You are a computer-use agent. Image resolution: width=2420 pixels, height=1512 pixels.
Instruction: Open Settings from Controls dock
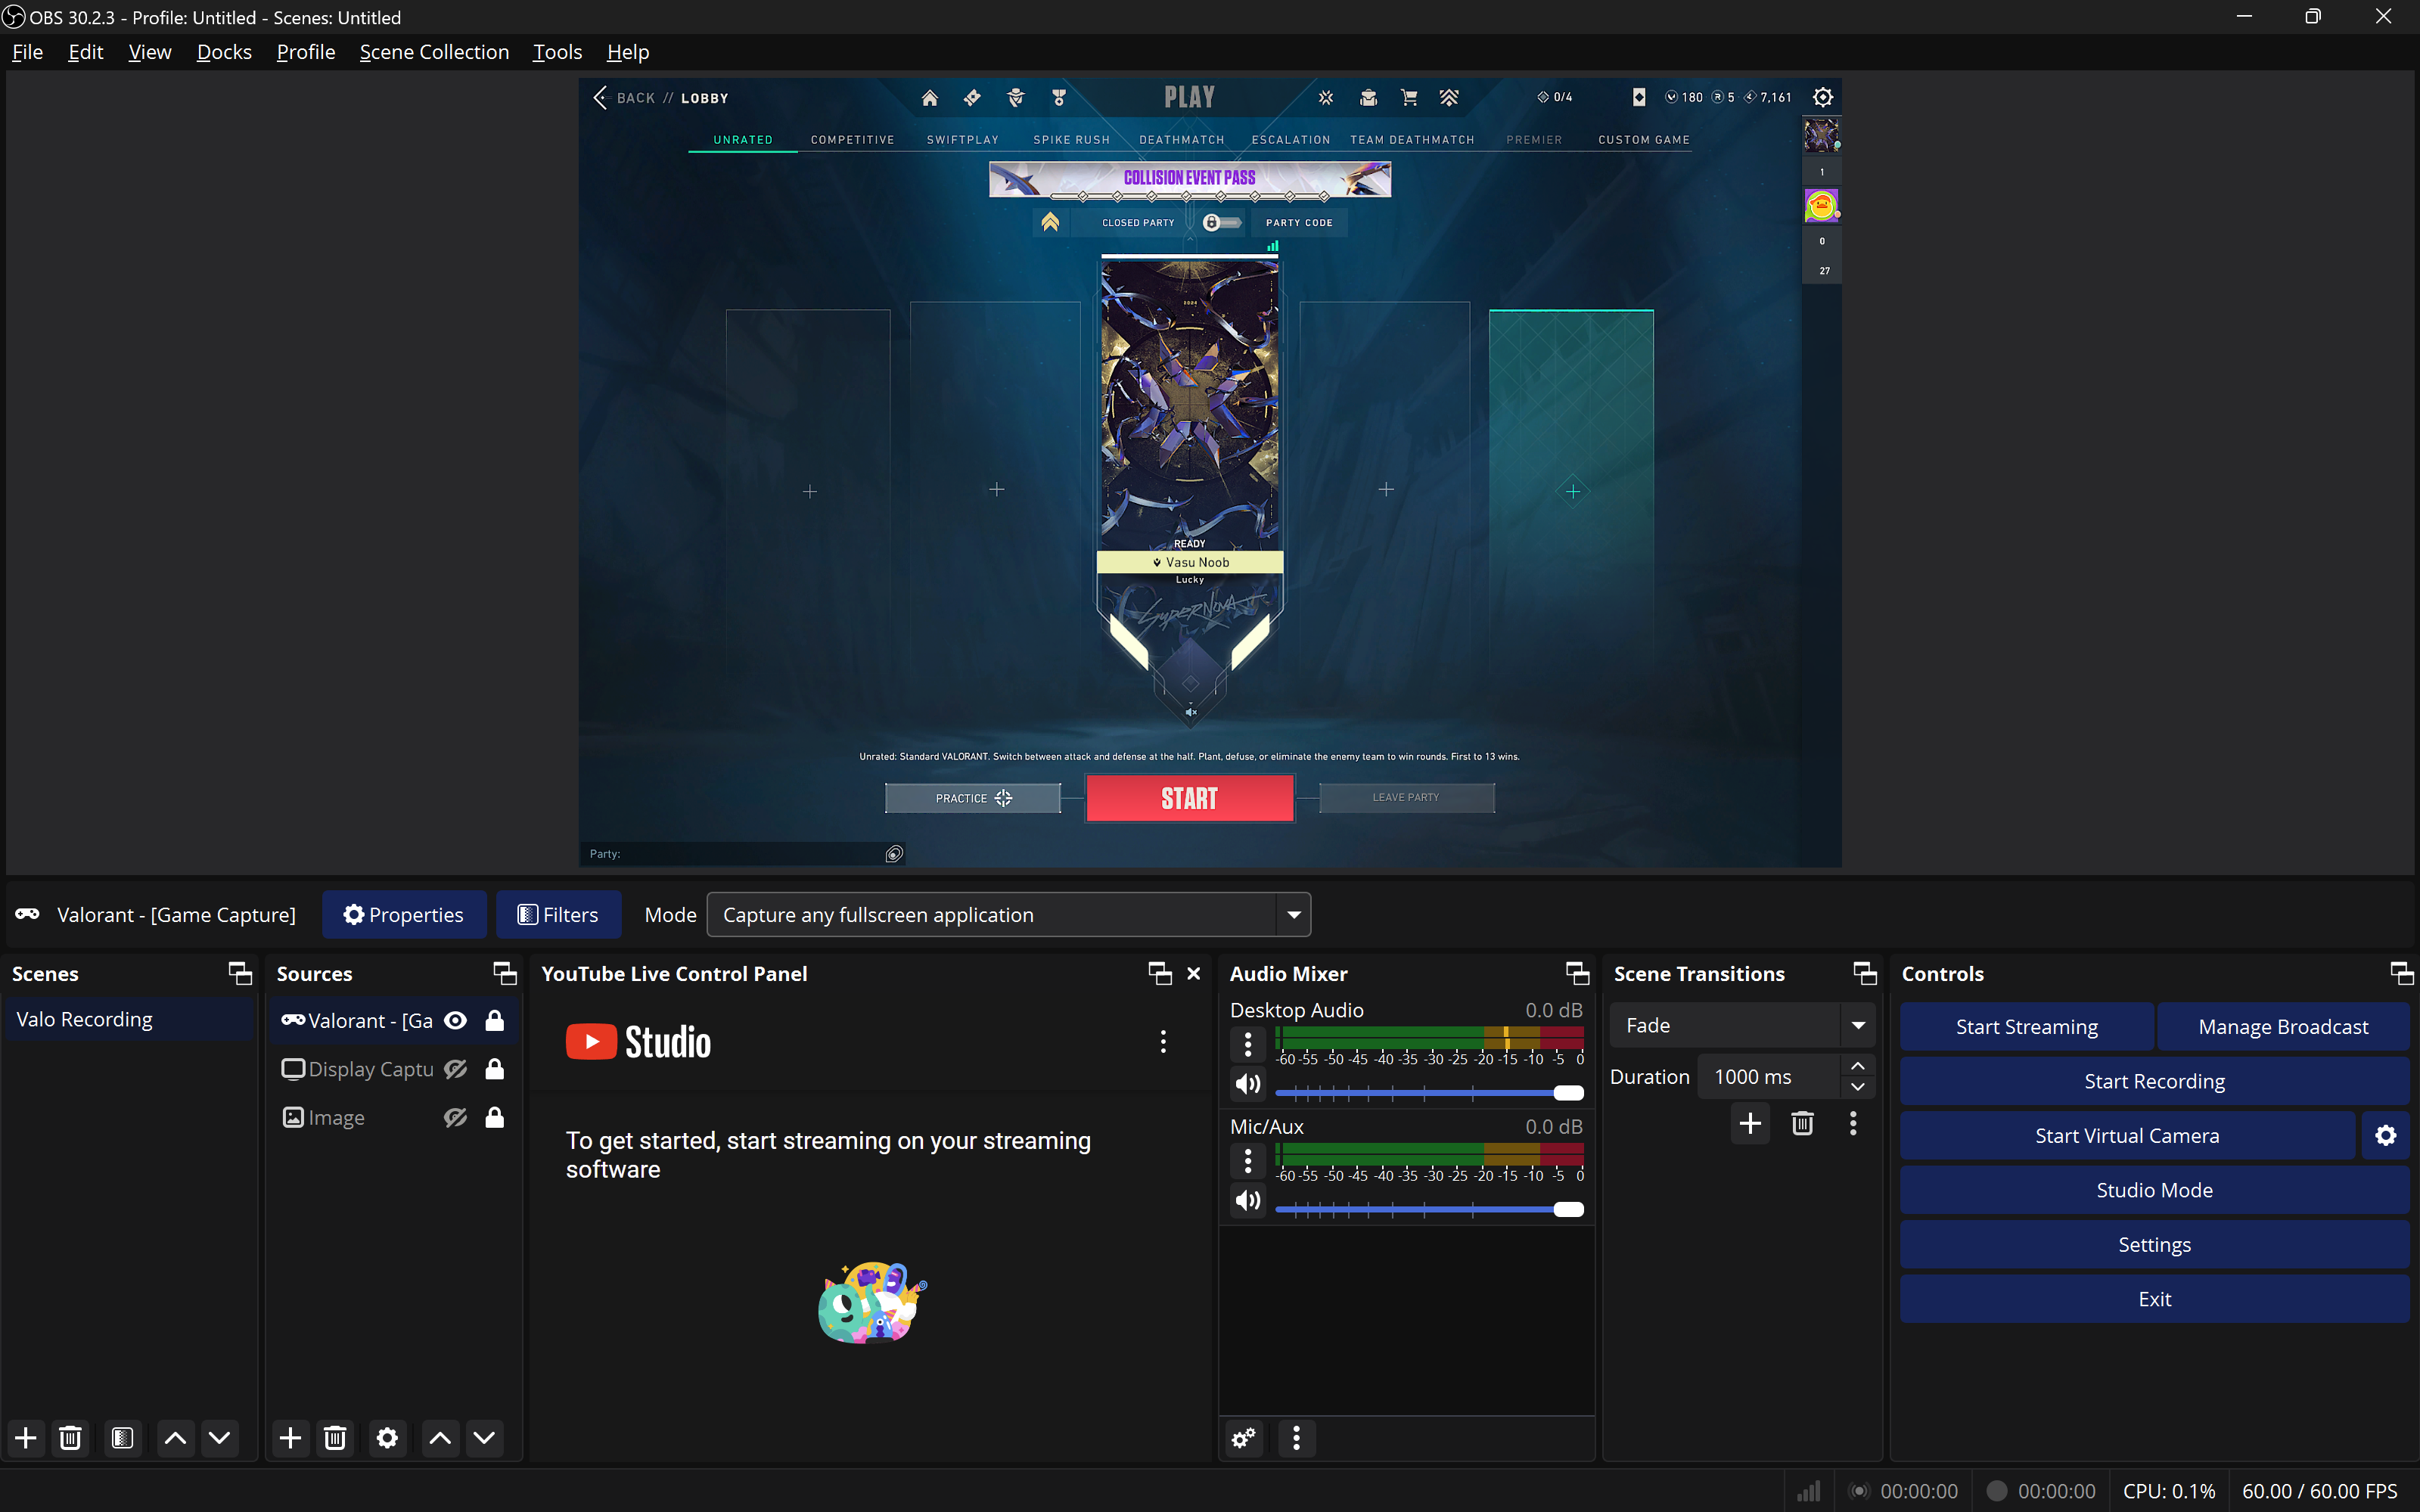point(2155,1245)
